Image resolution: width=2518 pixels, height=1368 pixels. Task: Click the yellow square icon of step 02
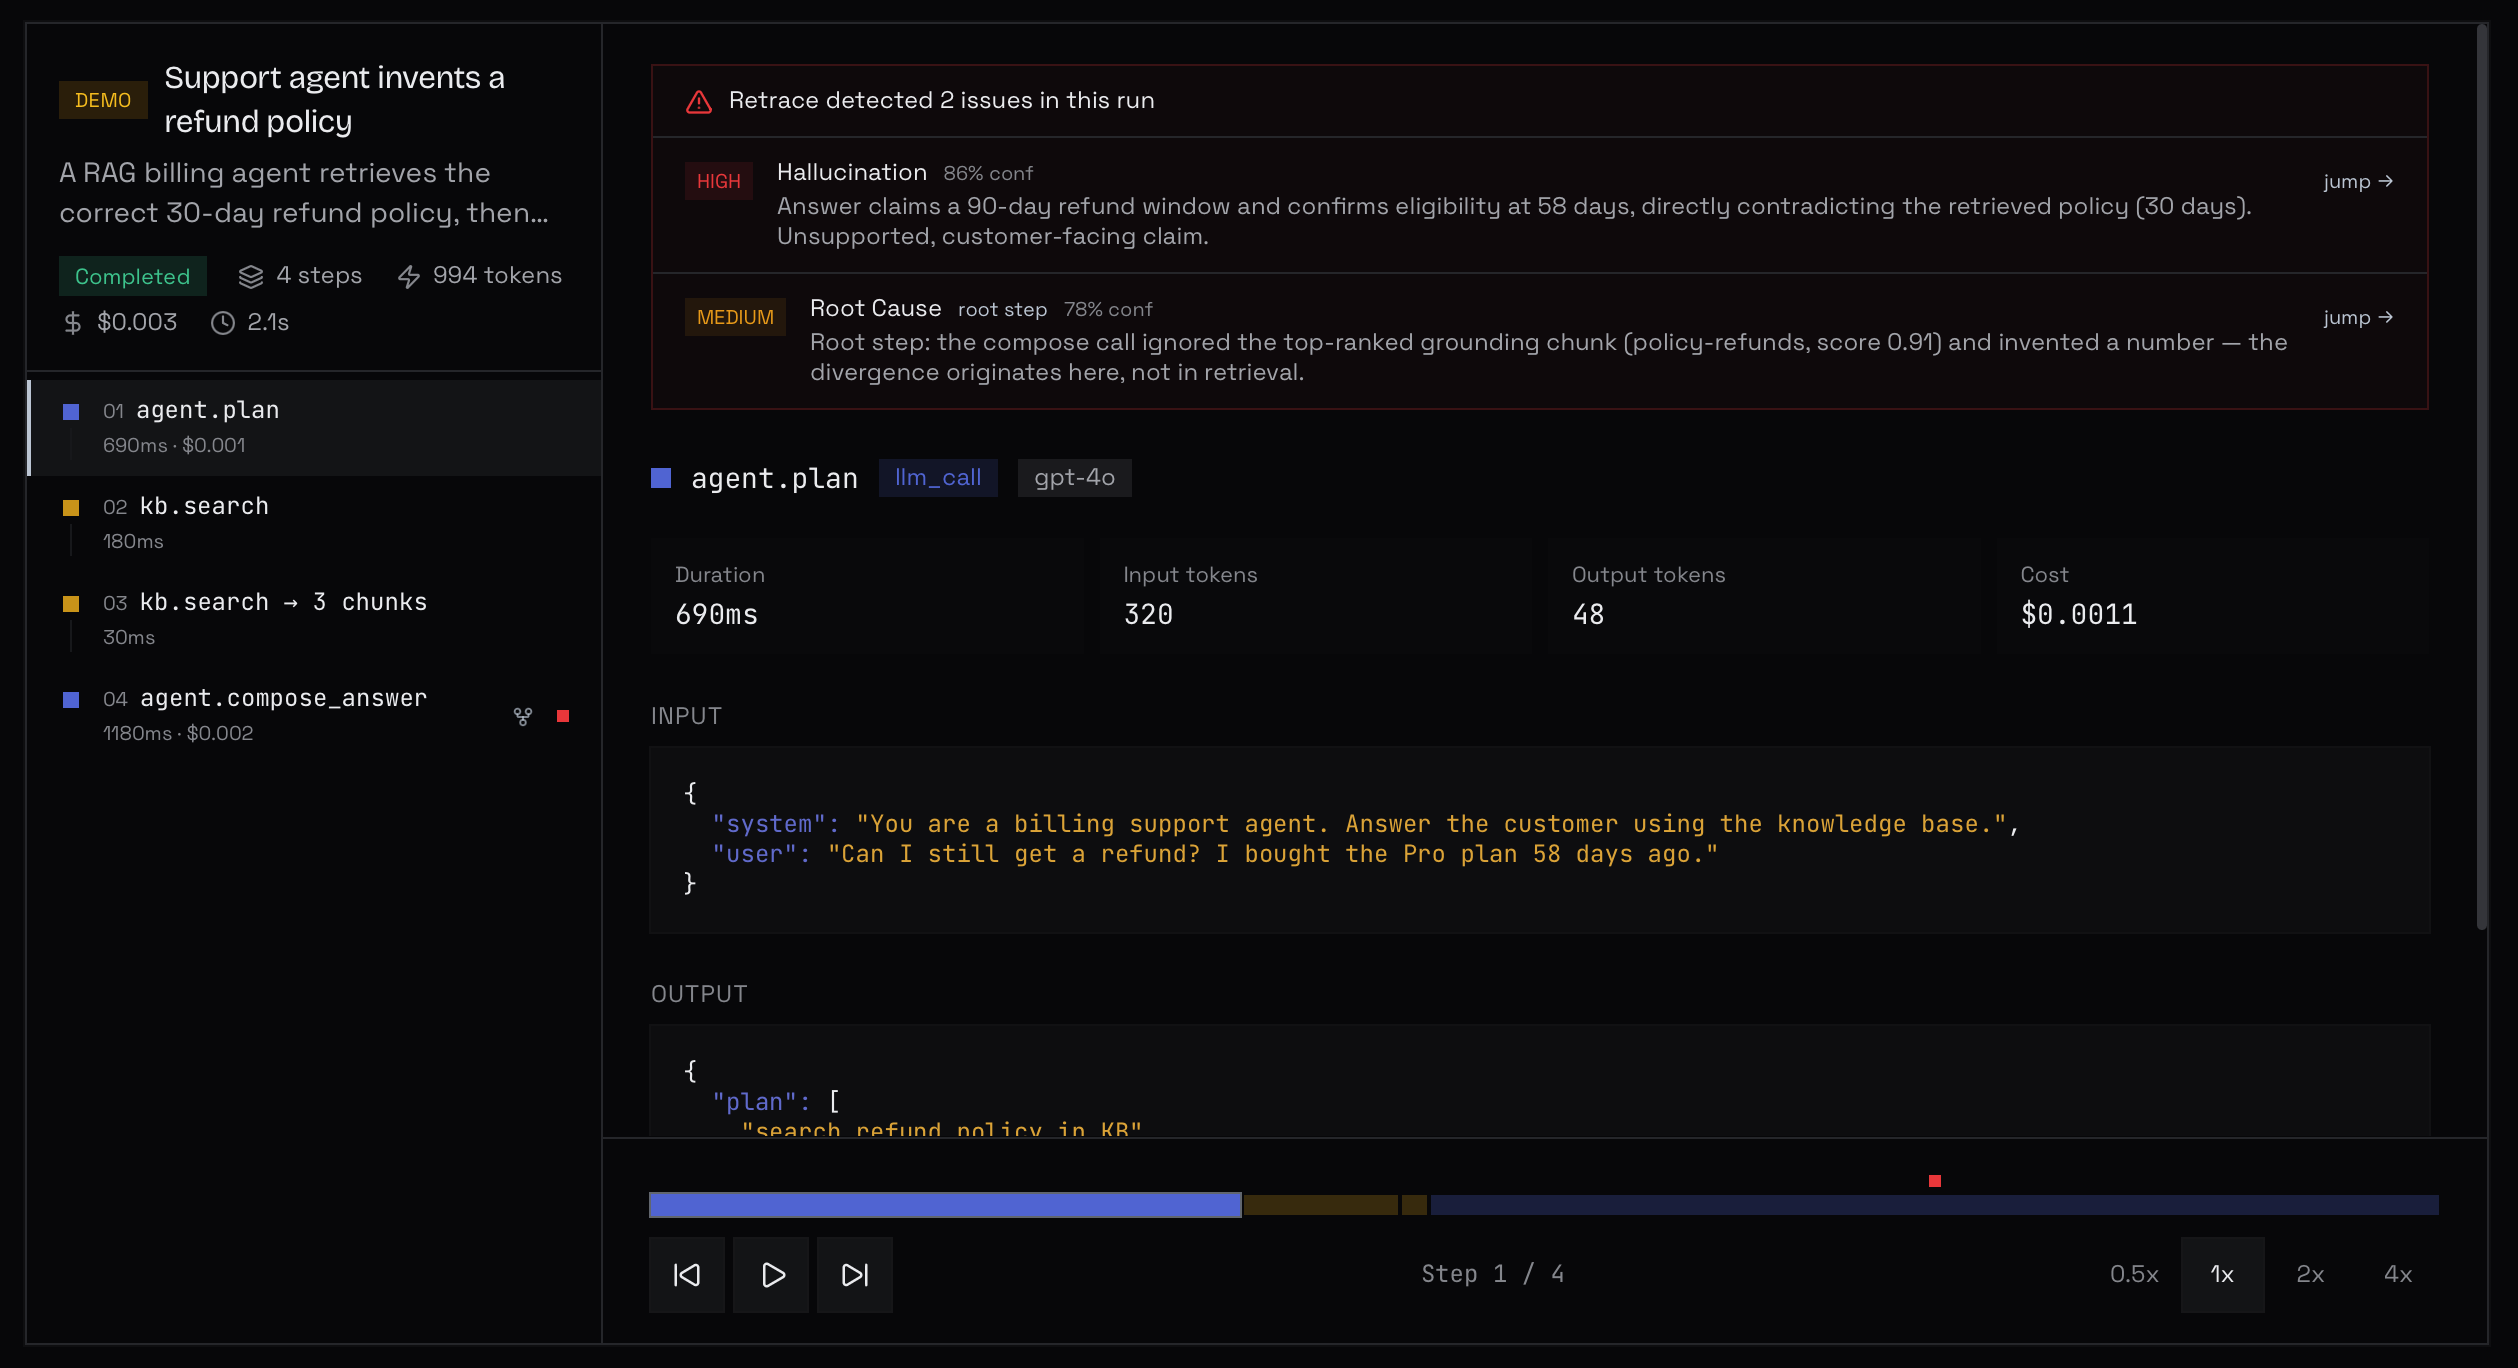[71, 508]
